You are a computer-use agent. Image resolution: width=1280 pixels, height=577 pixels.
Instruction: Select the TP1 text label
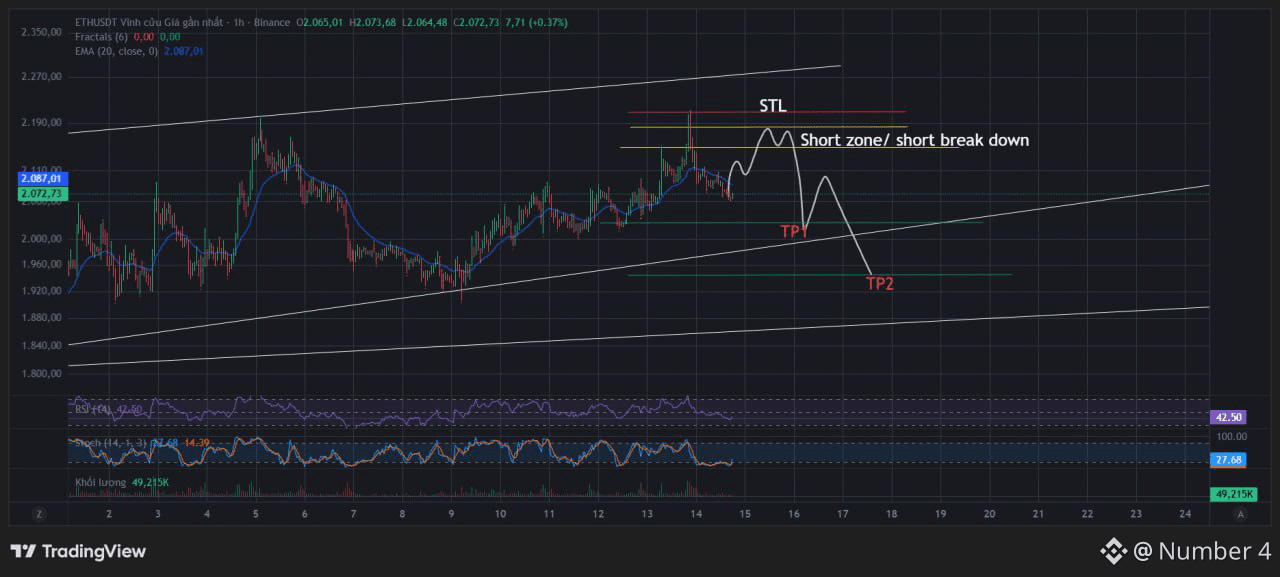click(794, 232)
